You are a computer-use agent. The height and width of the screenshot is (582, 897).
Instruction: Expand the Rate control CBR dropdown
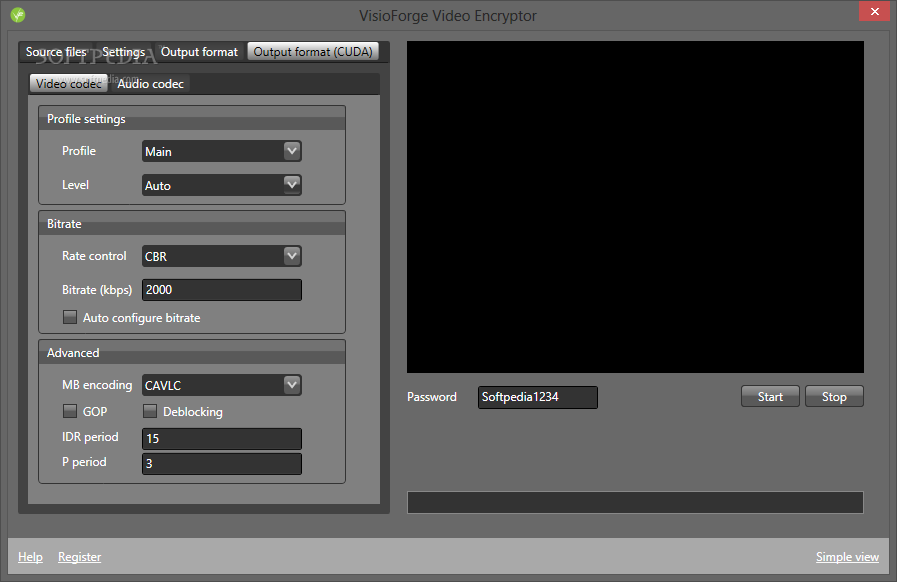pos(221,256)
